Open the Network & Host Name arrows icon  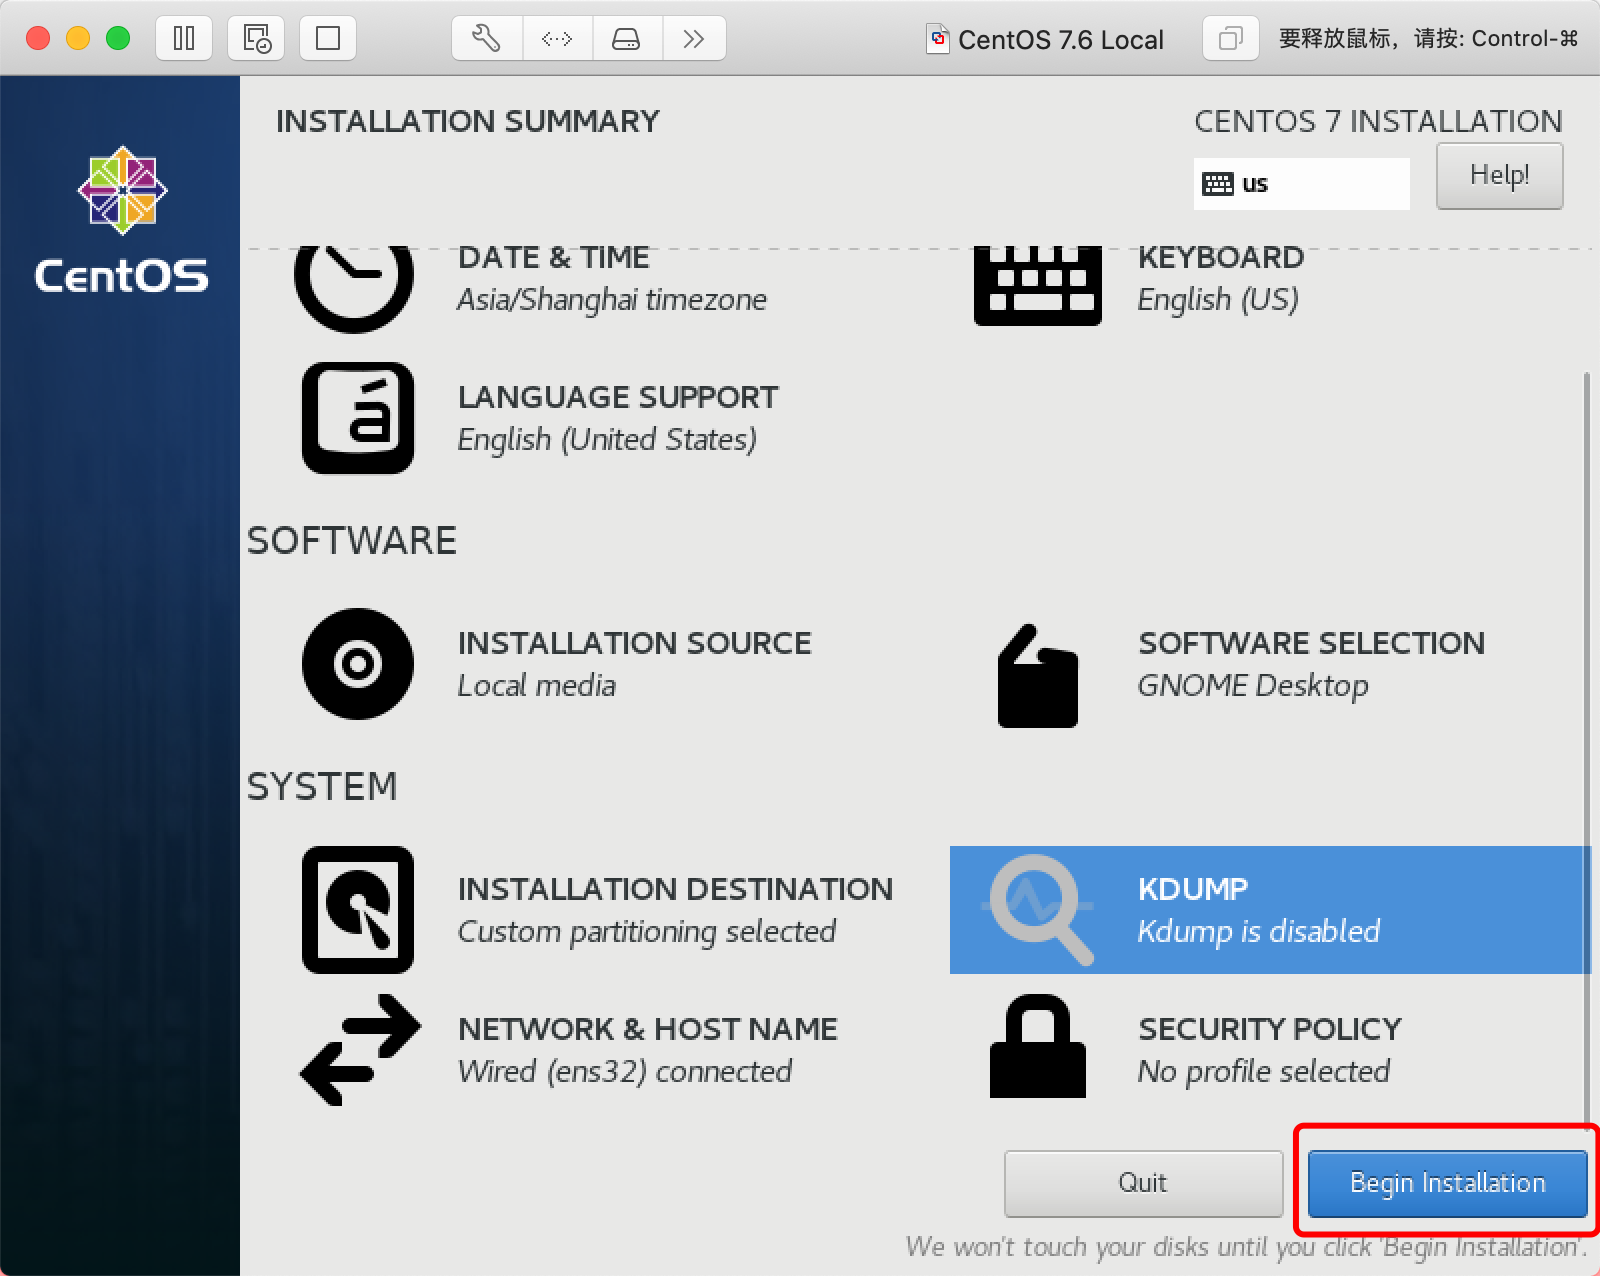pos(360,1050)
